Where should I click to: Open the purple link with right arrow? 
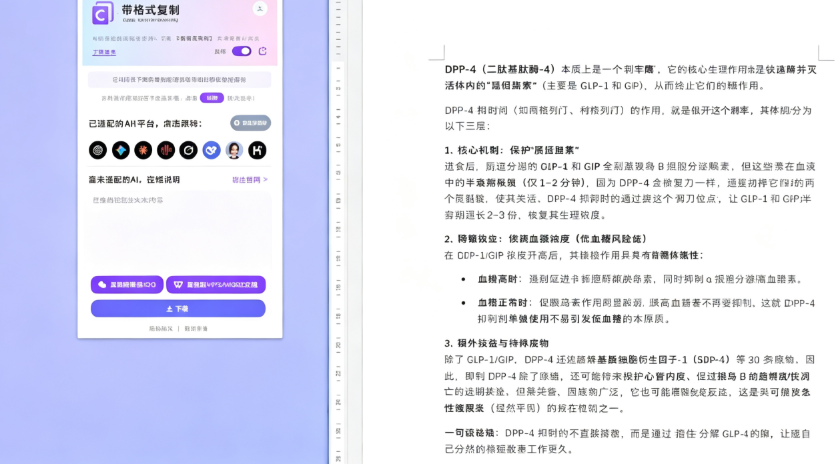click(x=250, y=180)
